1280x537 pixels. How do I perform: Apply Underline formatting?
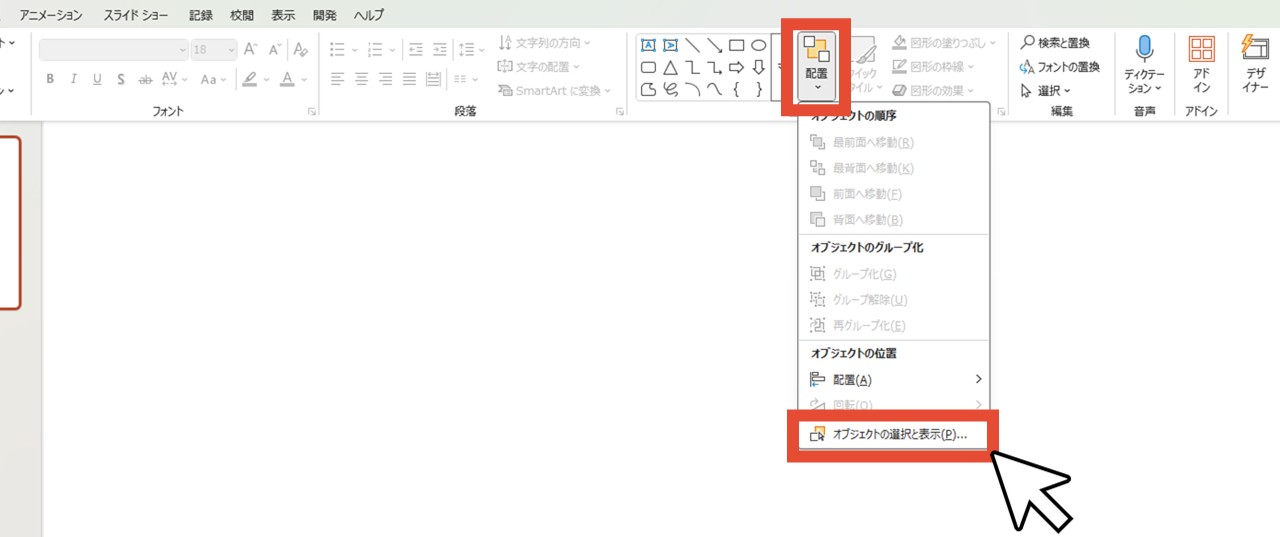[x=97, y=79]
